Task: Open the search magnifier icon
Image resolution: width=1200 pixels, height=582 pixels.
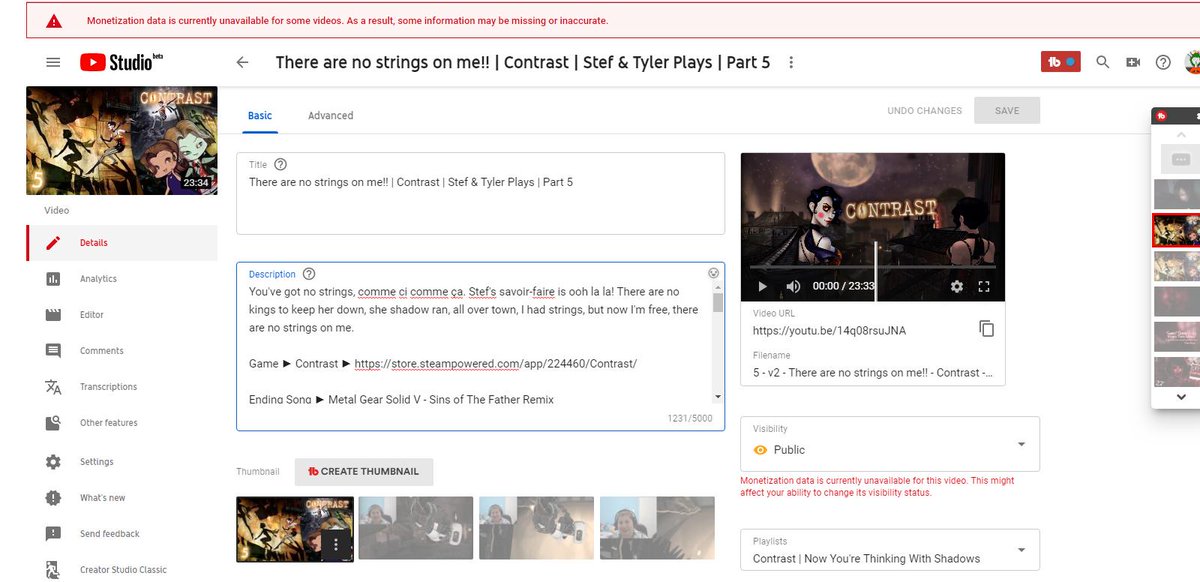Action: (1103, 62)
